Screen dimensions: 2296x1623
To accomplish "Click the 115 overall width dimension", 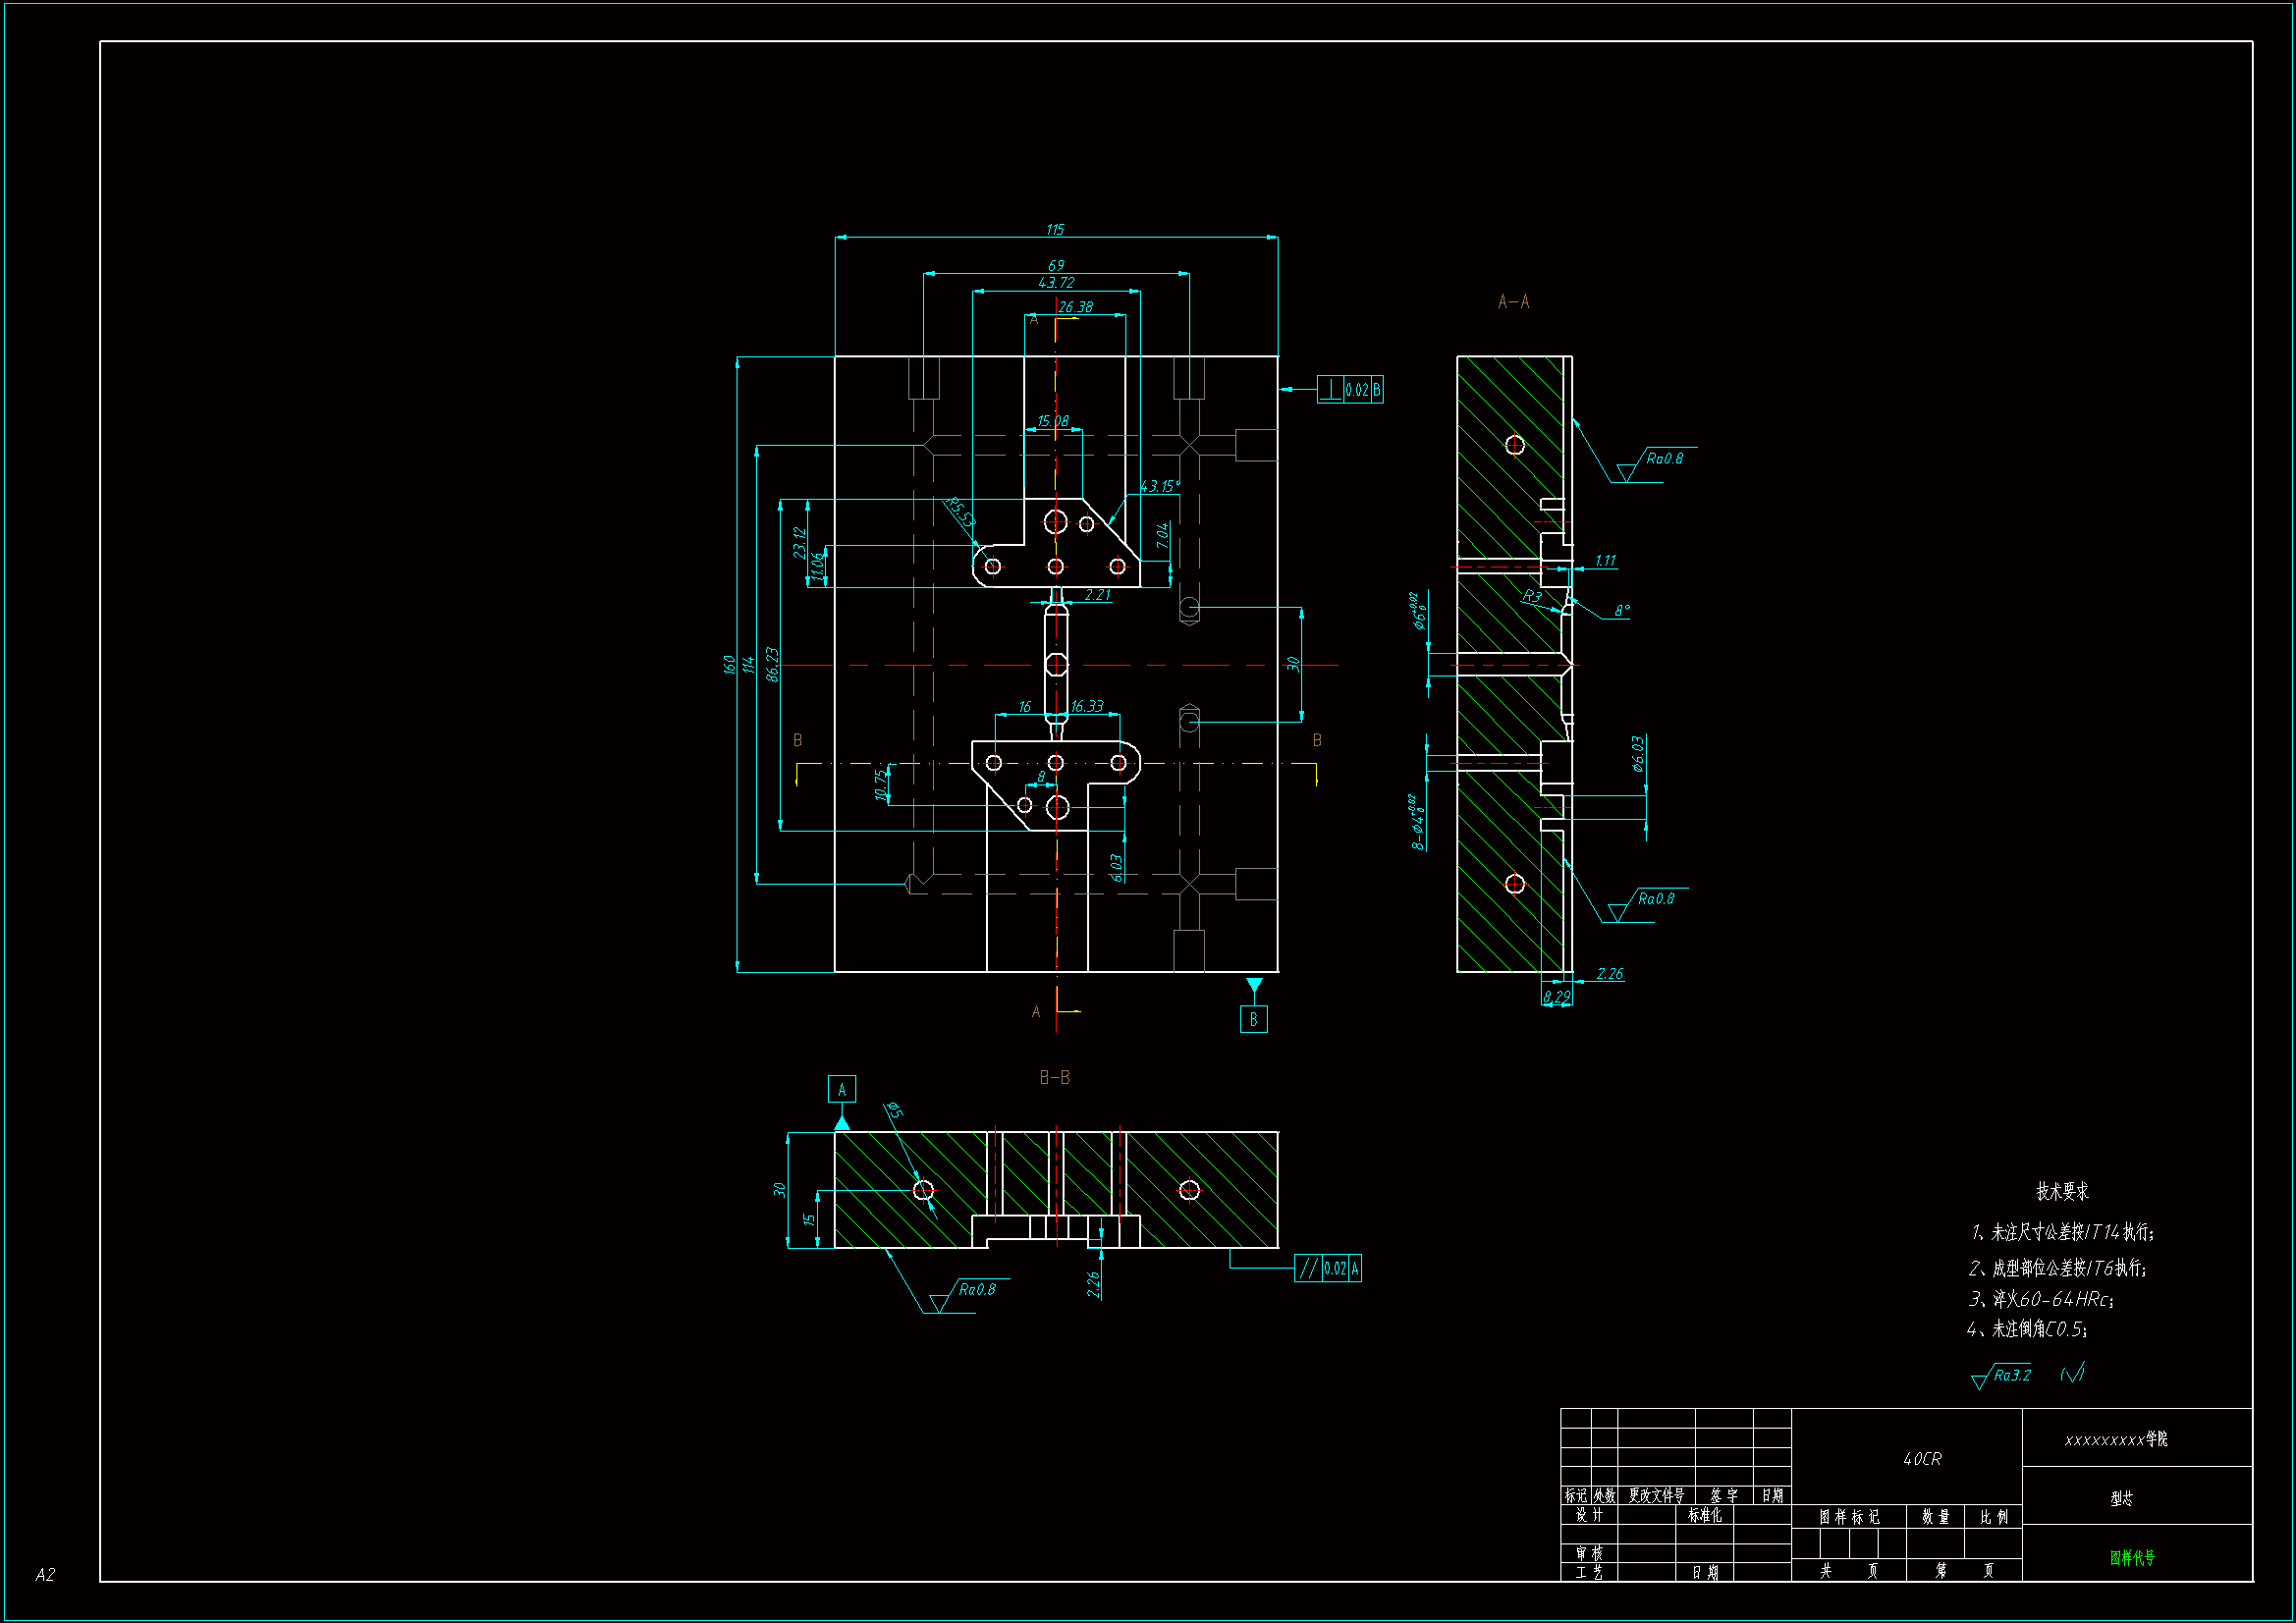I will (1055, 230).
